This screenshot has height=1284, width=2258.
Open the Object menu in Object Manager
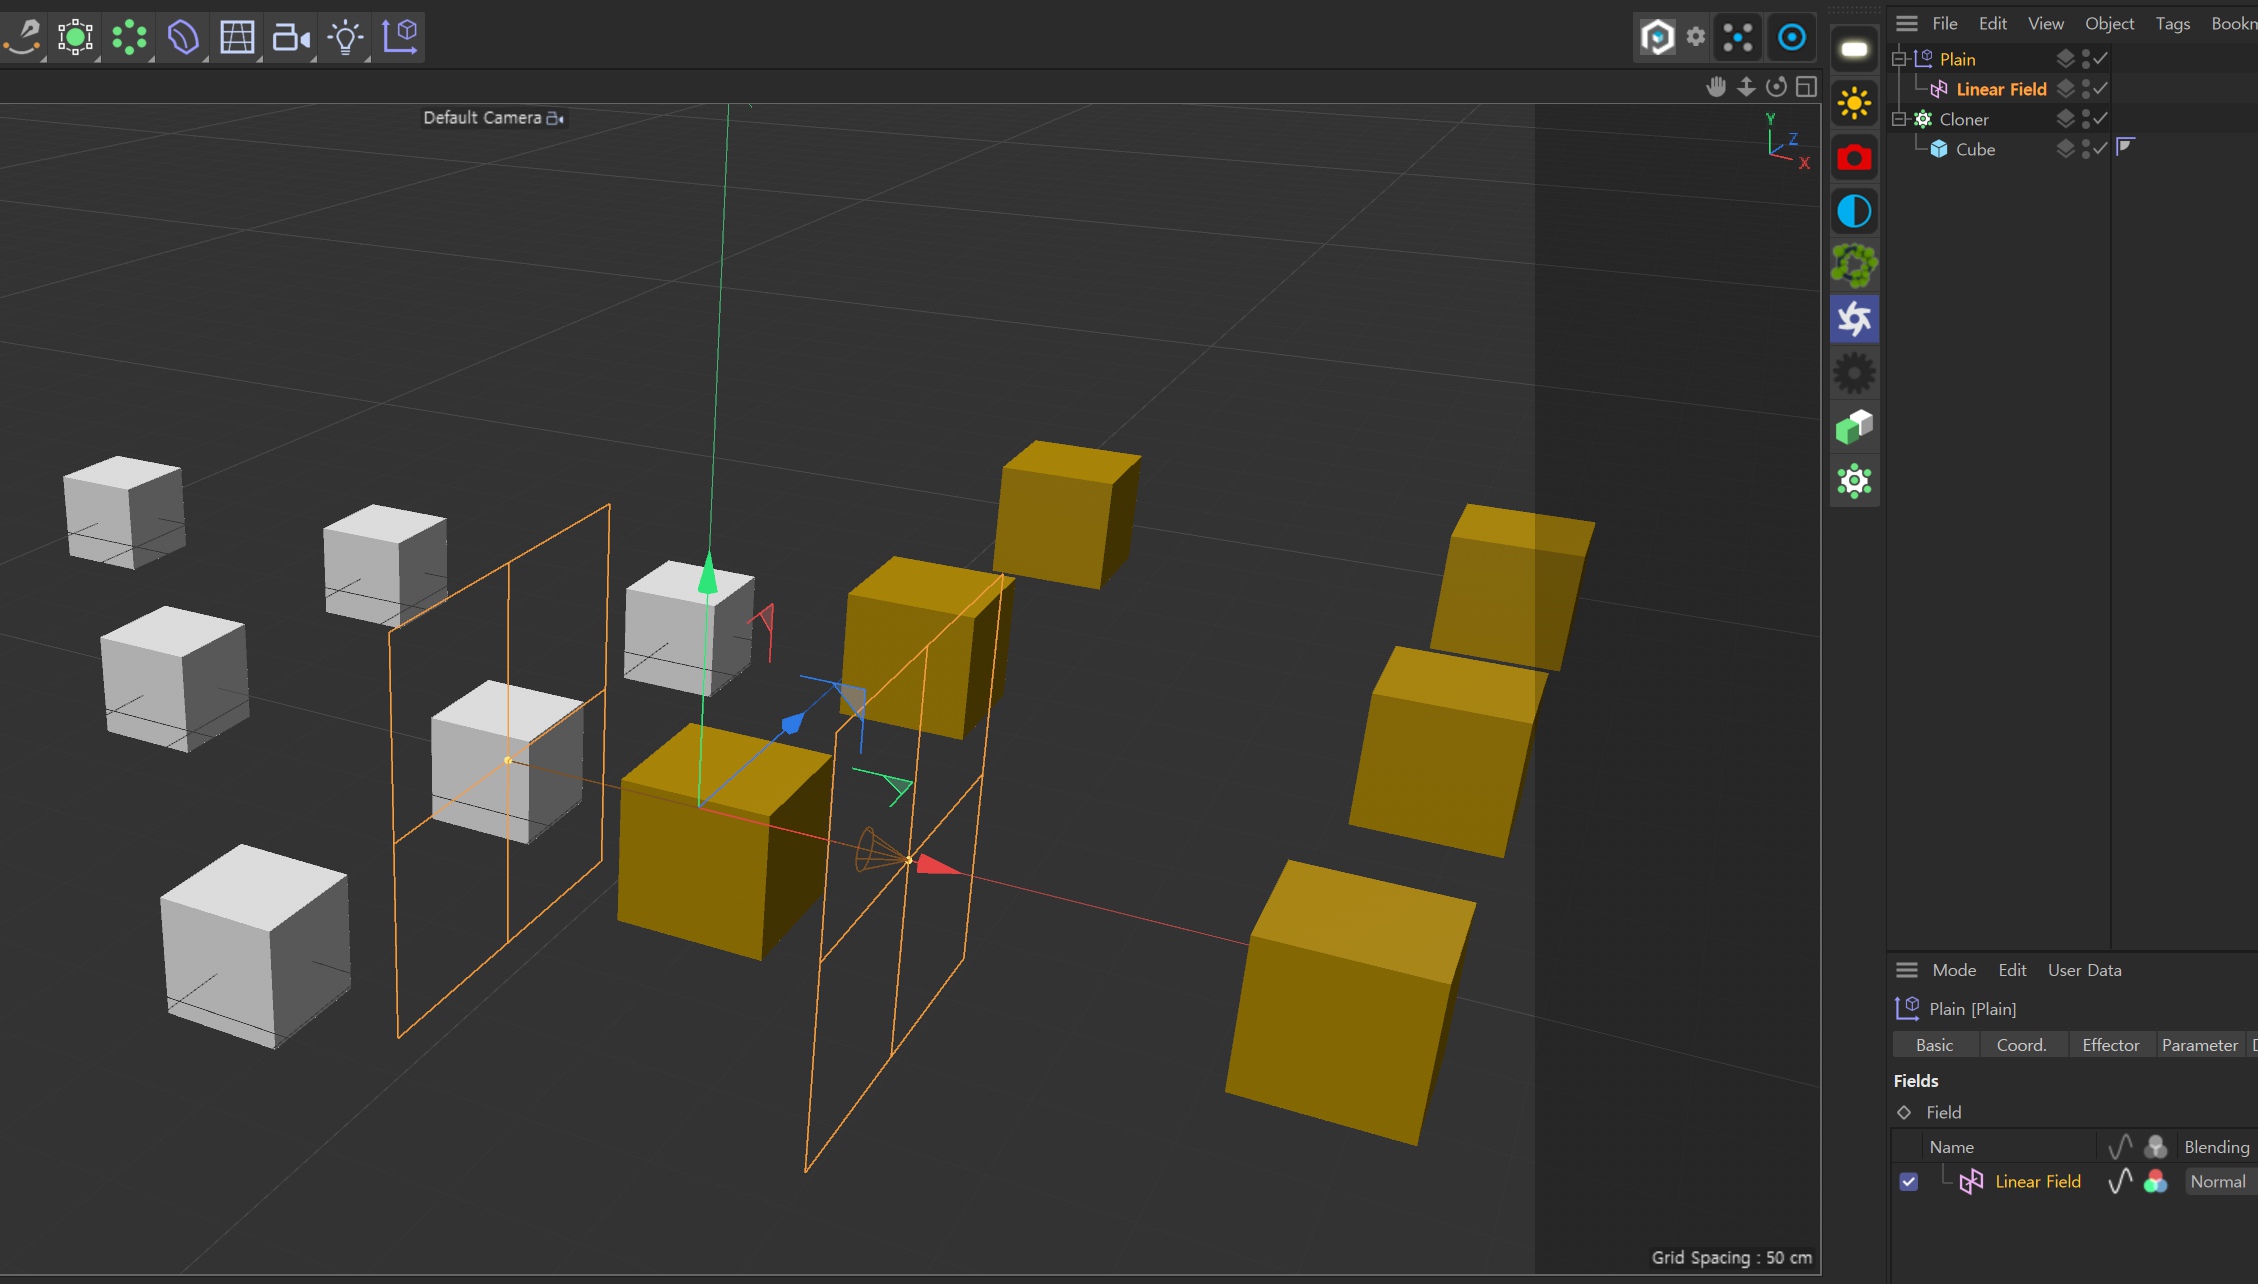pos(2109,23)
